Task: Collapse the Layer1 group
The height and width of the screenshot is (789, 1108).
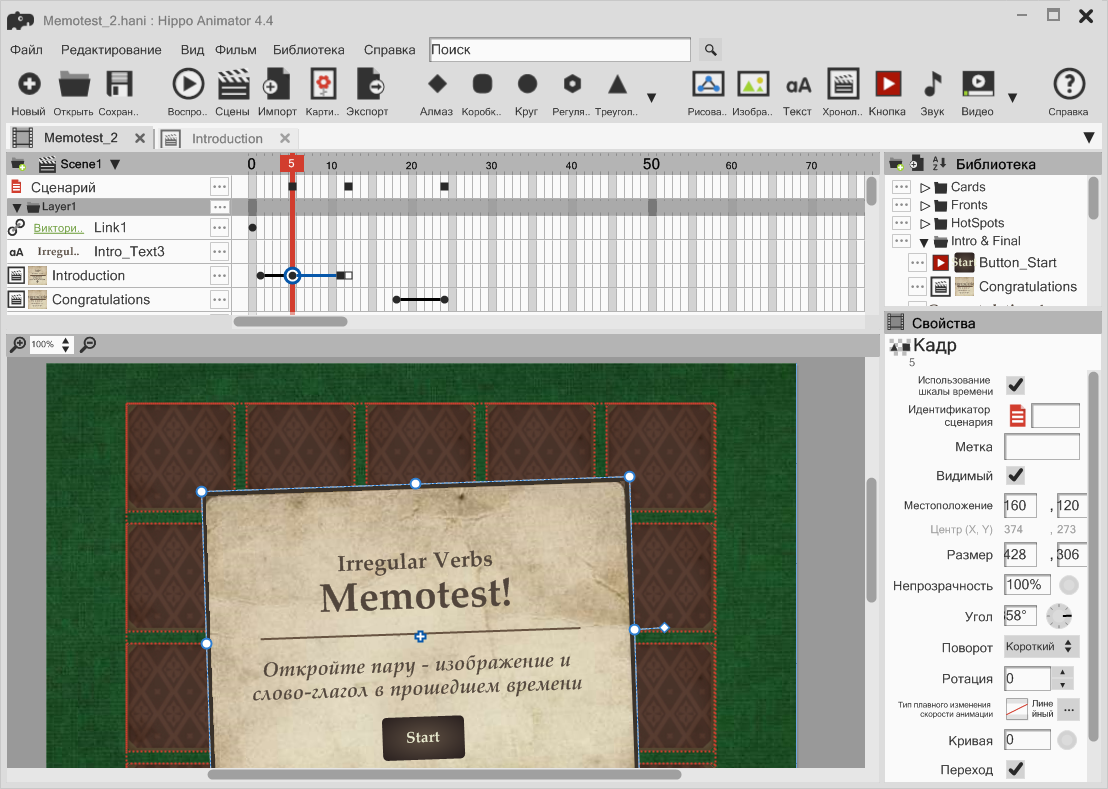Action: pyautogui.click(x=17, y=207)
